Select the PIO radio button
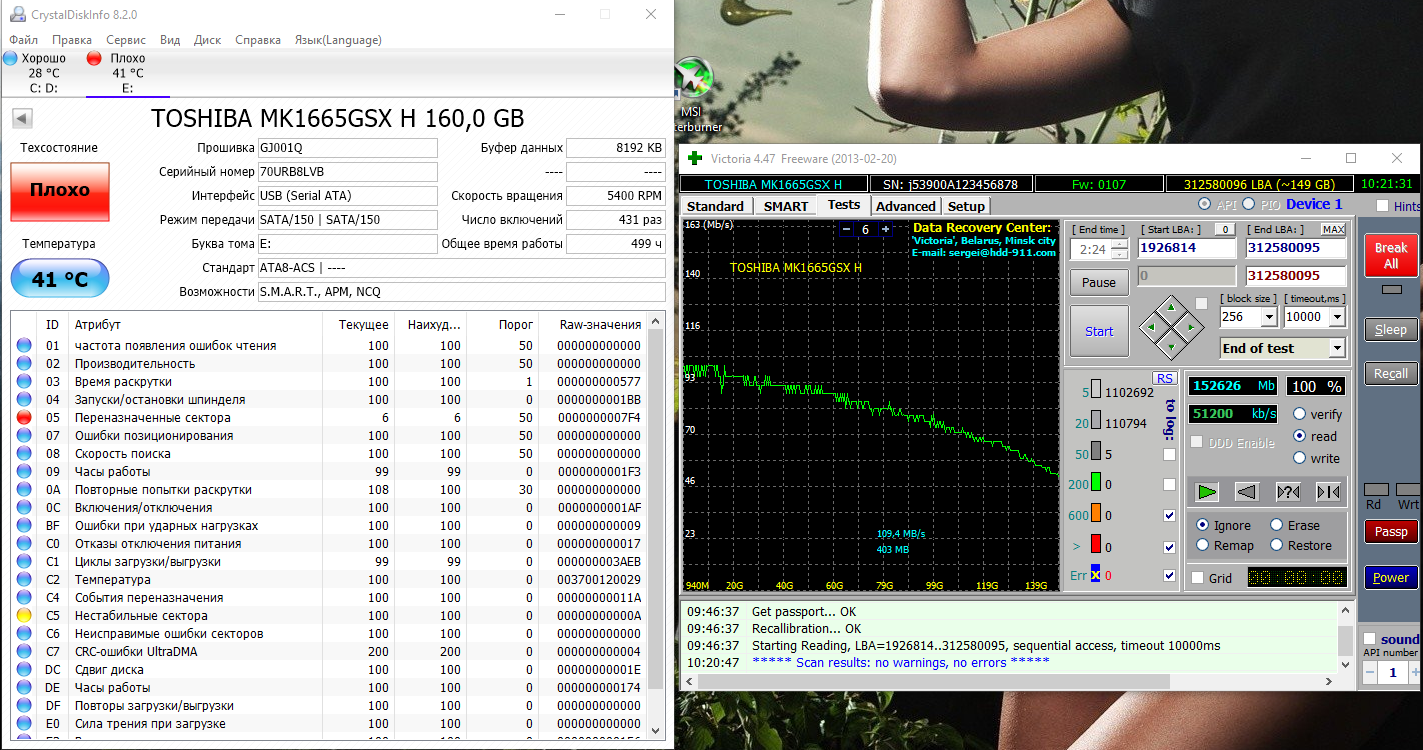 (1248, 204)
